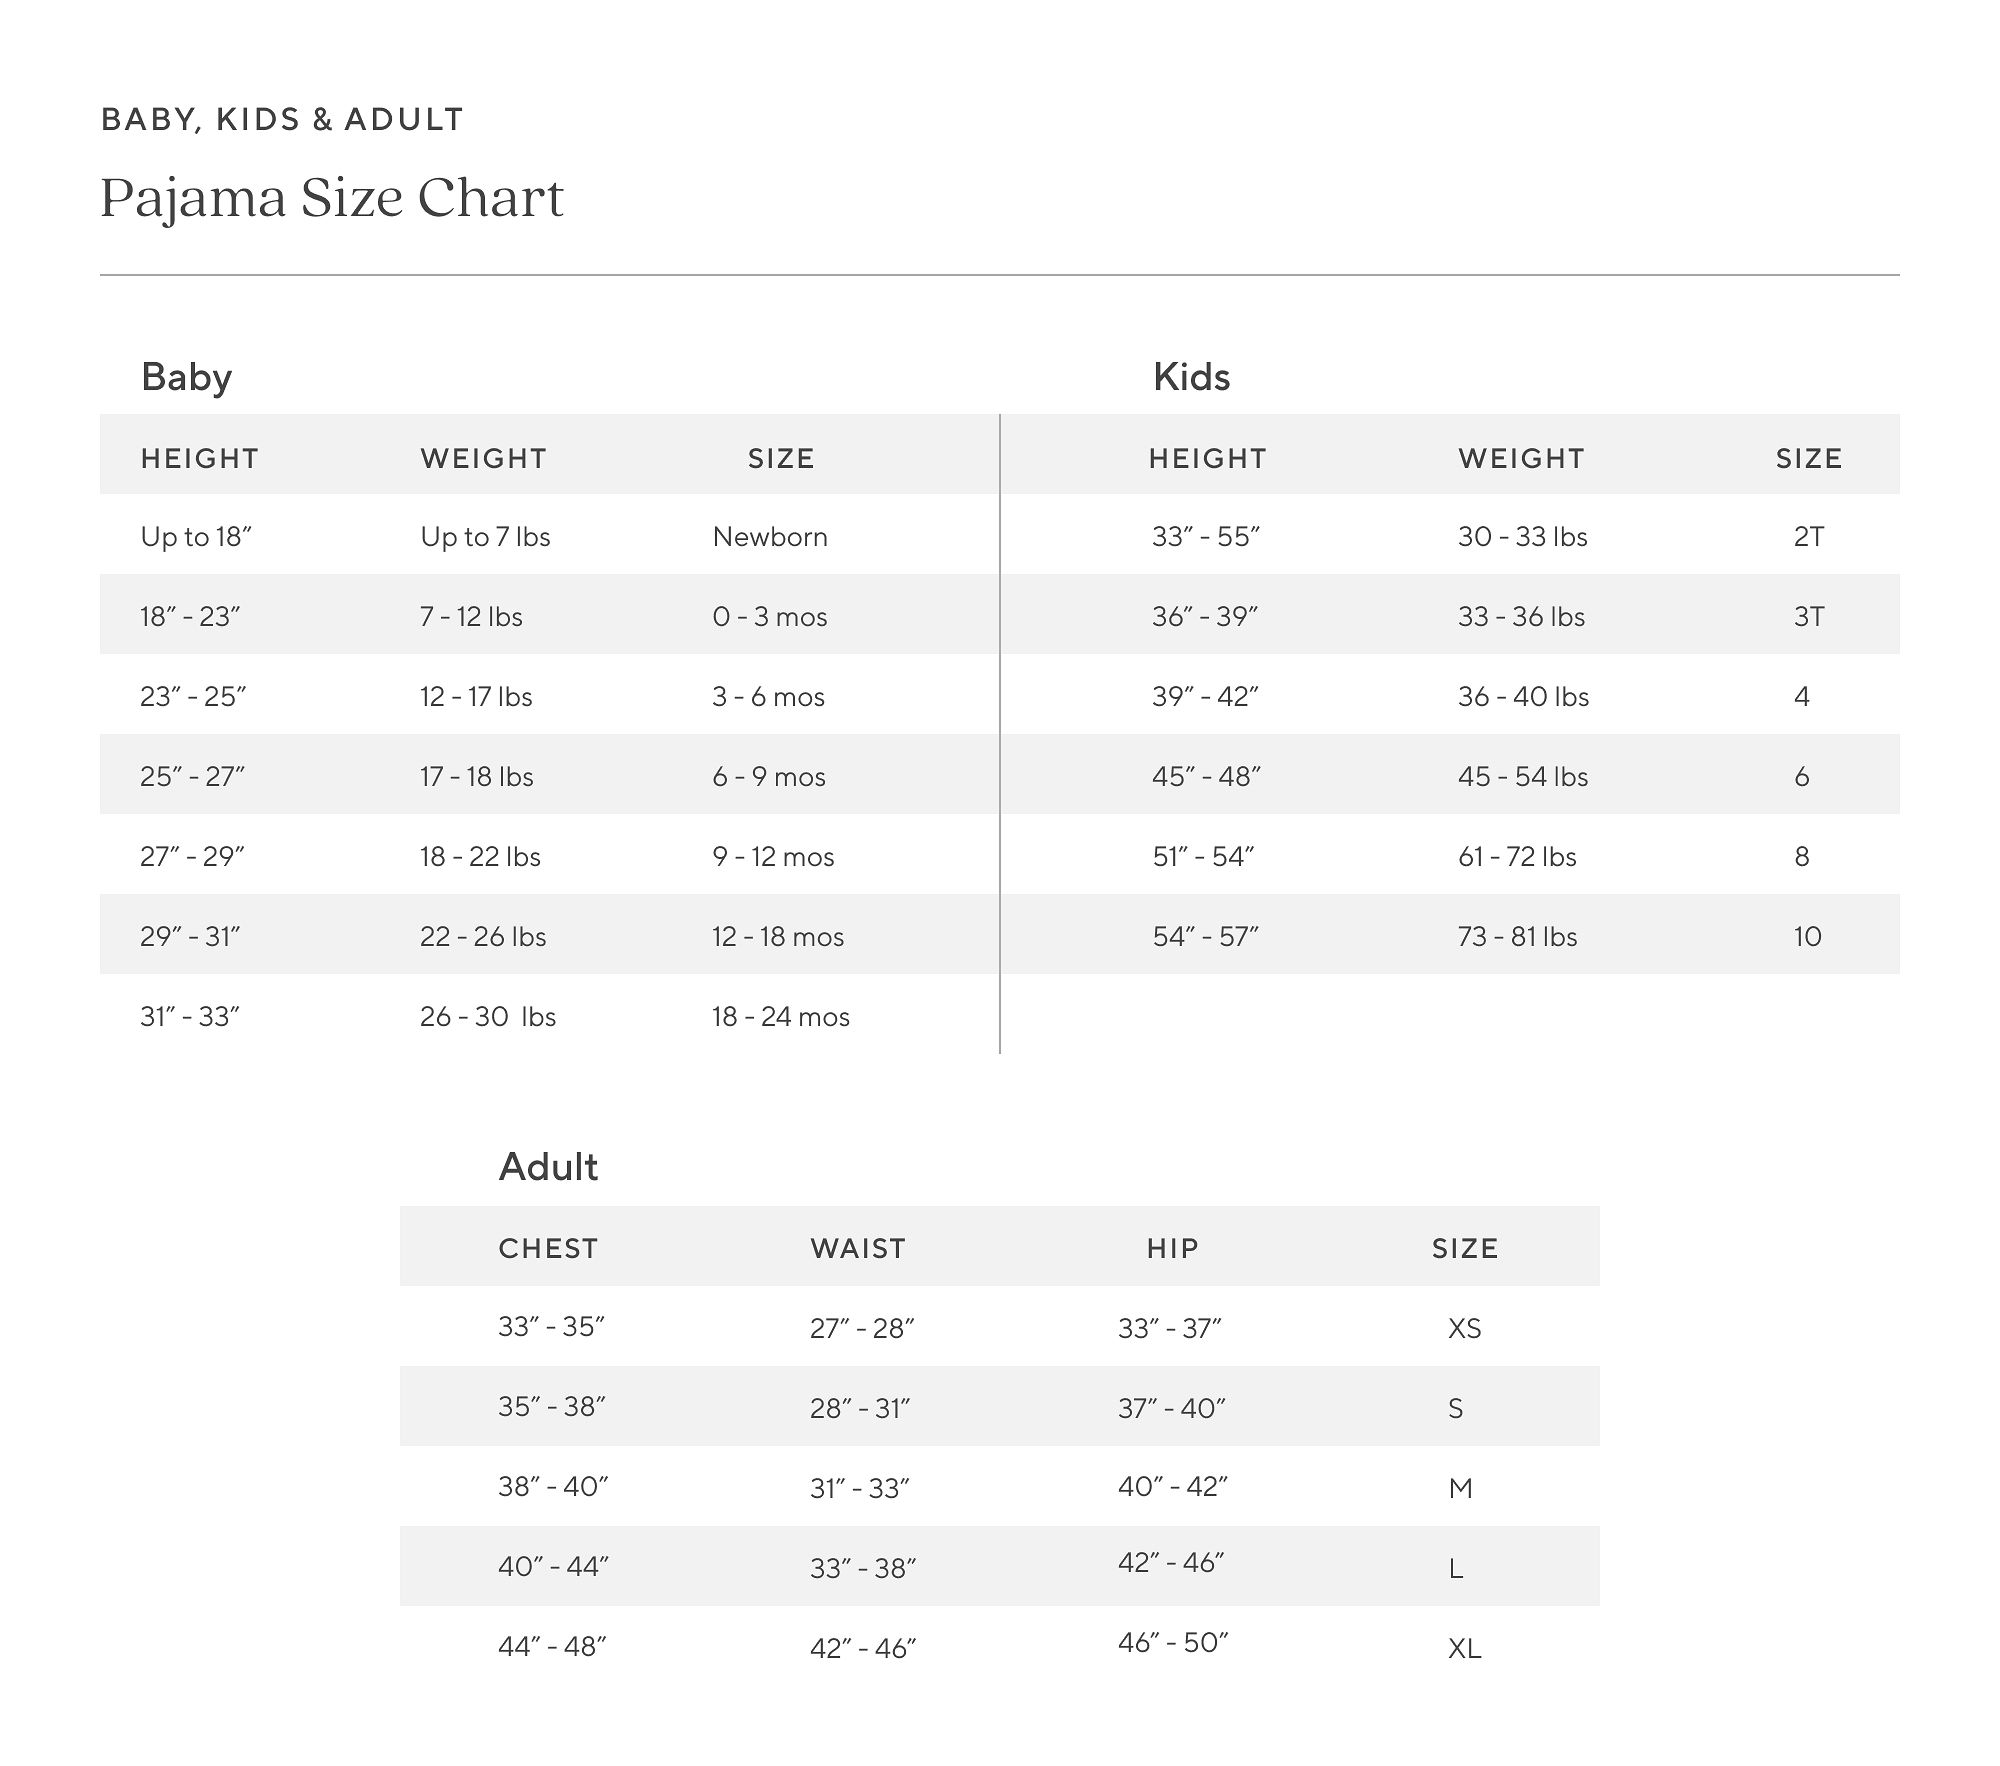Click the 61 - 72 lbs weight cell
The image size is (2000, 1766).
[x=1517, y=857]
